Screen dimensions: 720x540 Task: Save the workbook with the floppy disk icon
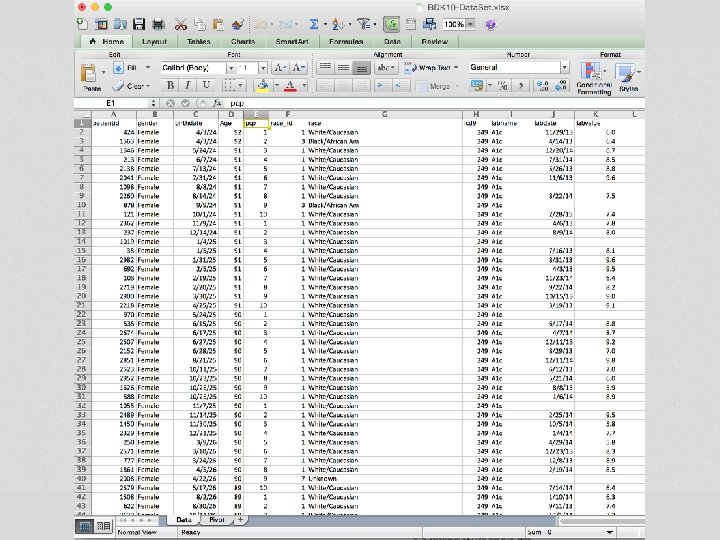point(139,24)
